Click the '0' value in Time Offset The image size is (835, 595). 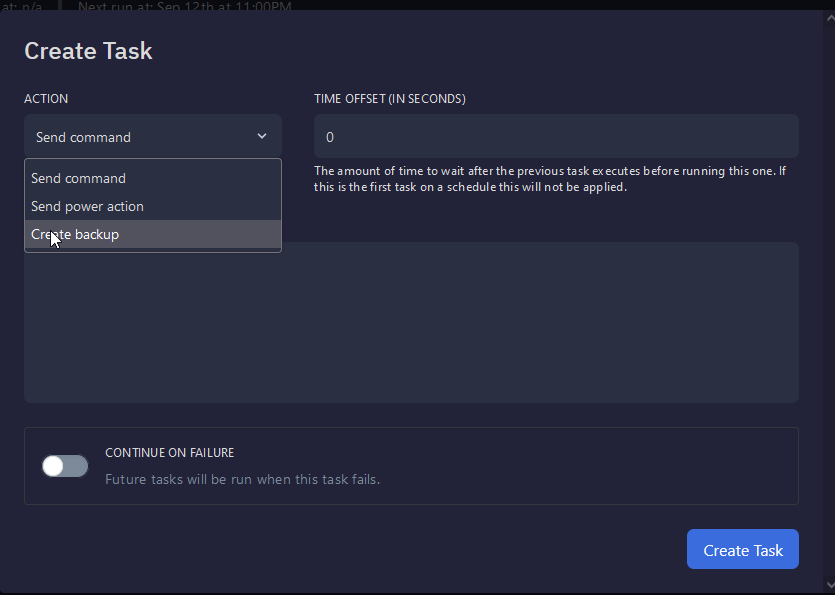(330, 137)
